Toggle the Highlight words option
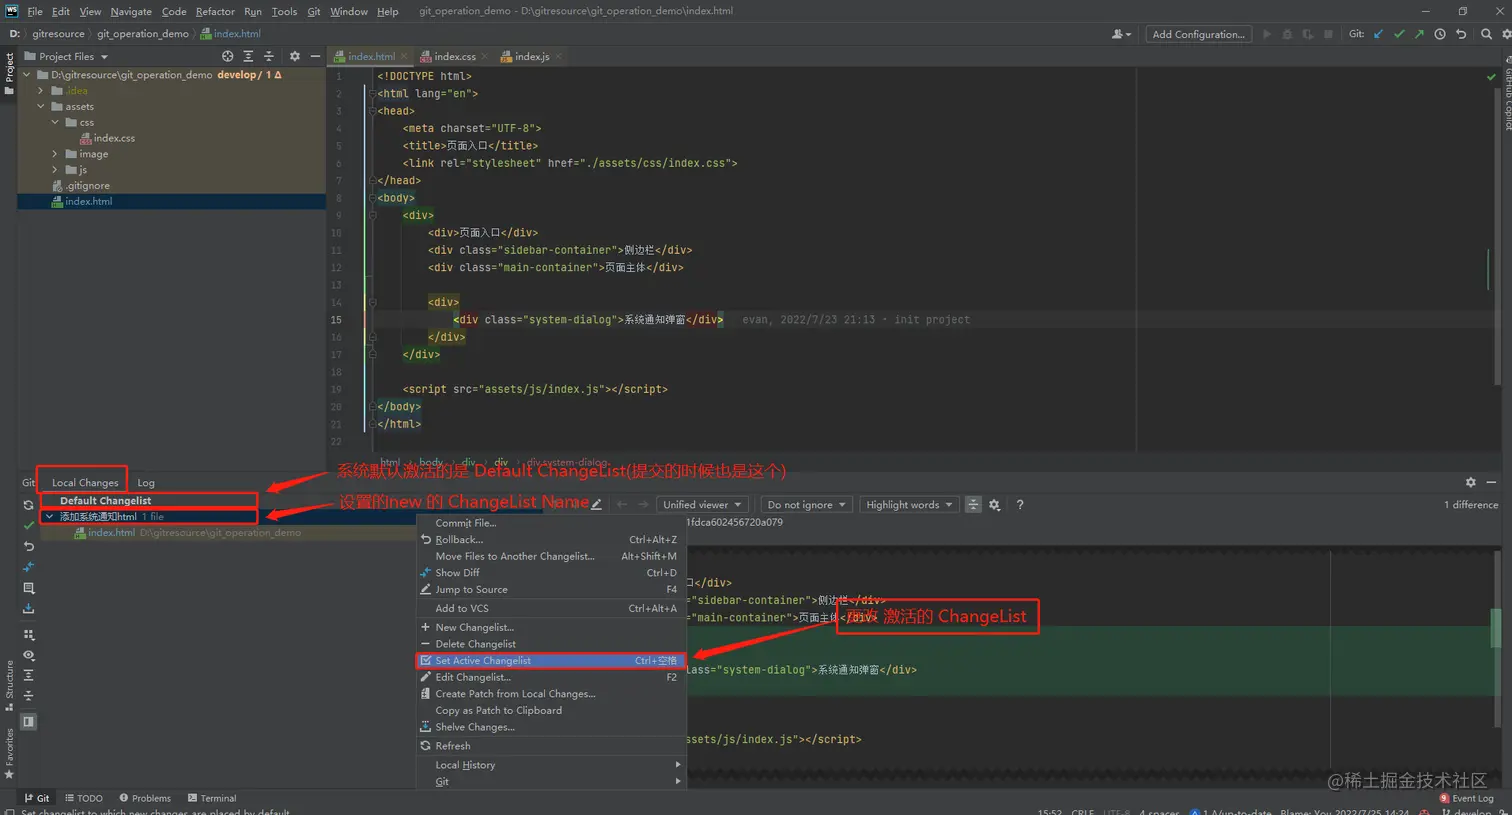Screen dimensions: 1512x815 tap(908, 505)
